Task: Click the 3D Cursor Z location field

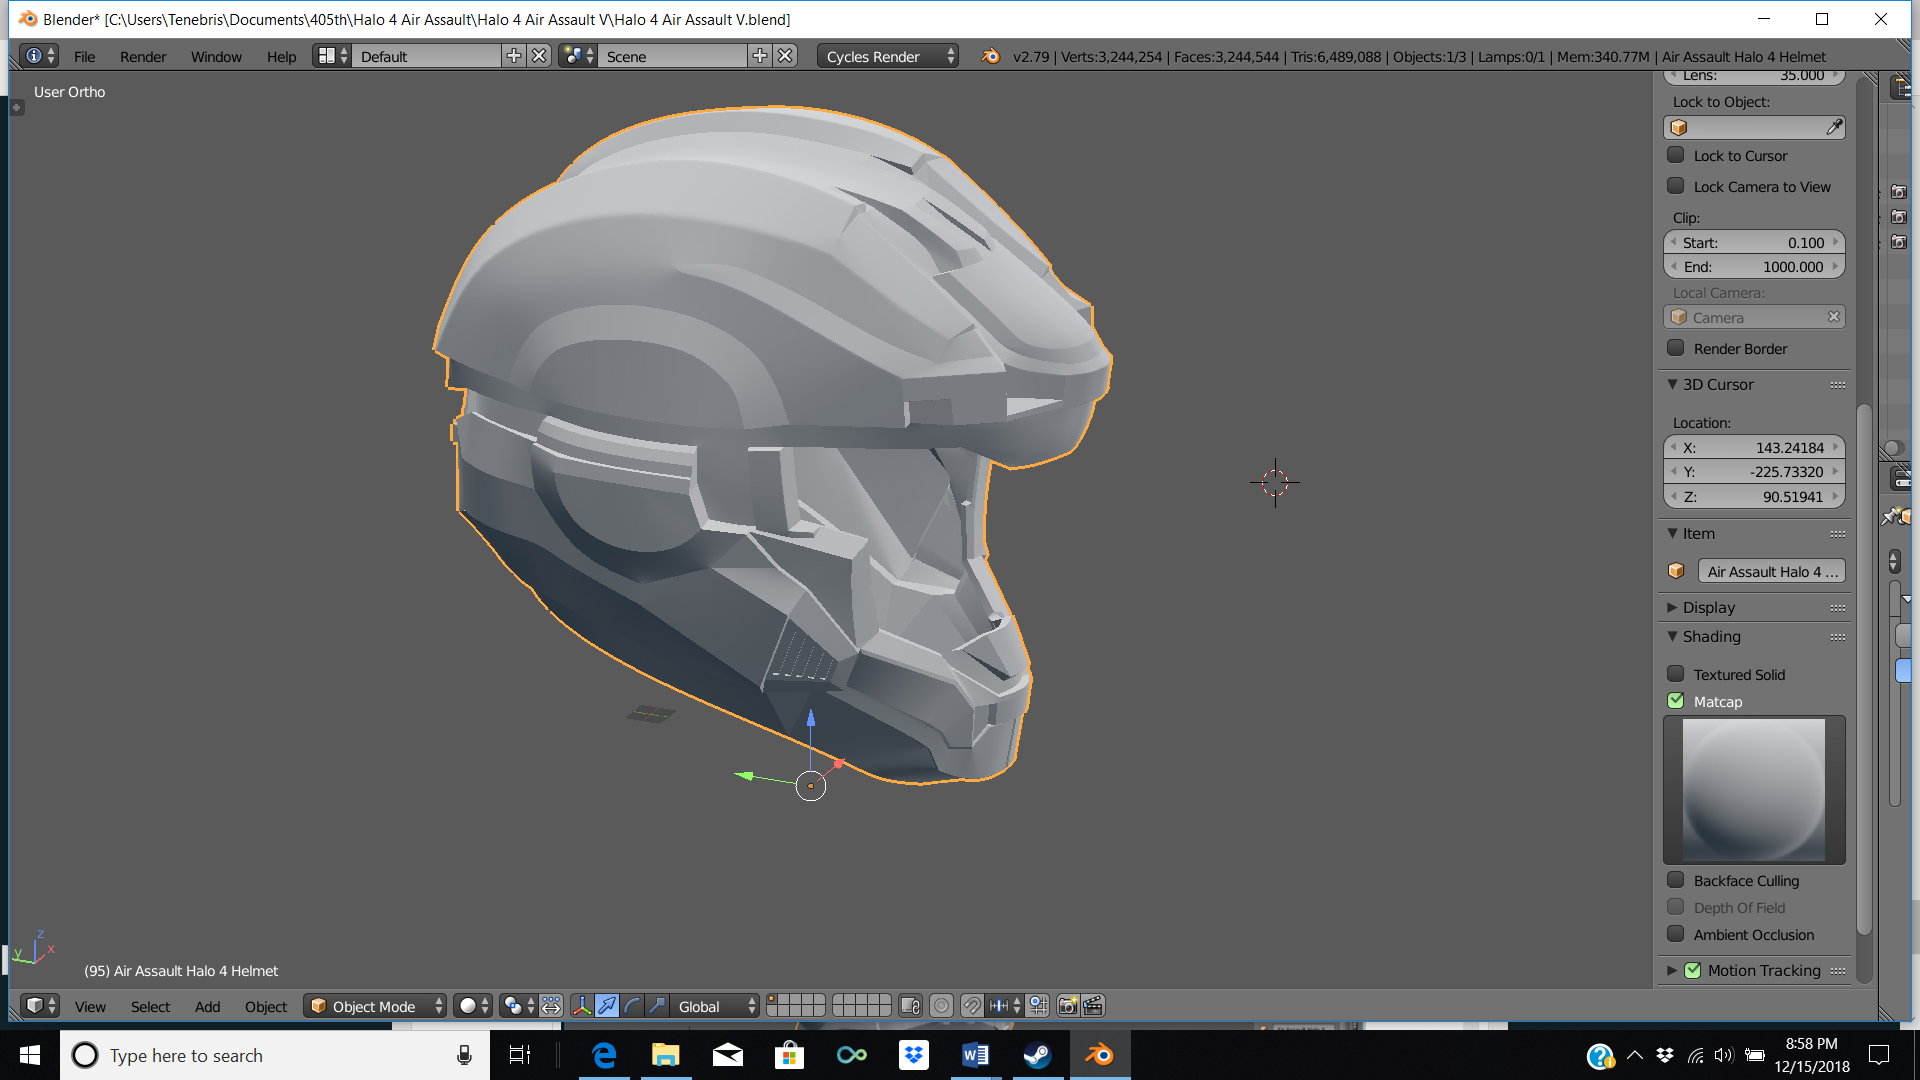Action: (1754, 496)
